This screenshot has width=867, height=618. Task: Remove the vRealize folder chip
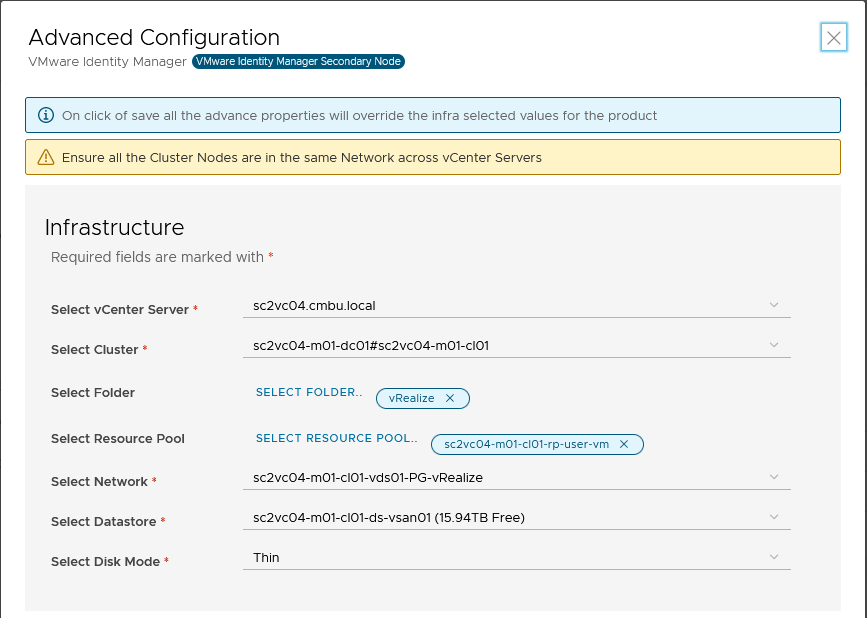click(x=450, y=398)
